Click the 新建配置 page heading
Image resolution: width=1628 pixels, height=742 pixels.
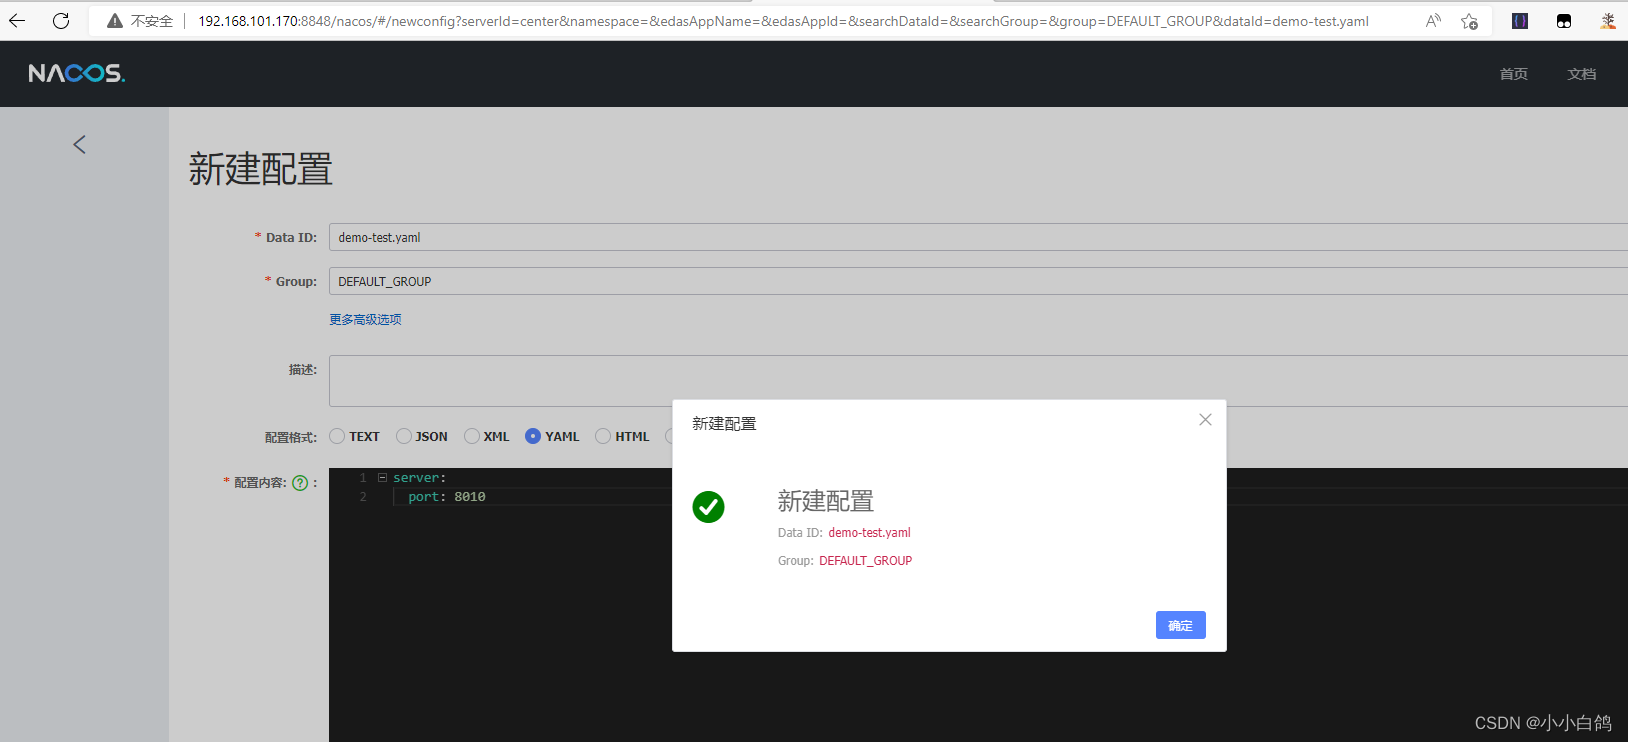pyautogui.click(x=261, y=169)
